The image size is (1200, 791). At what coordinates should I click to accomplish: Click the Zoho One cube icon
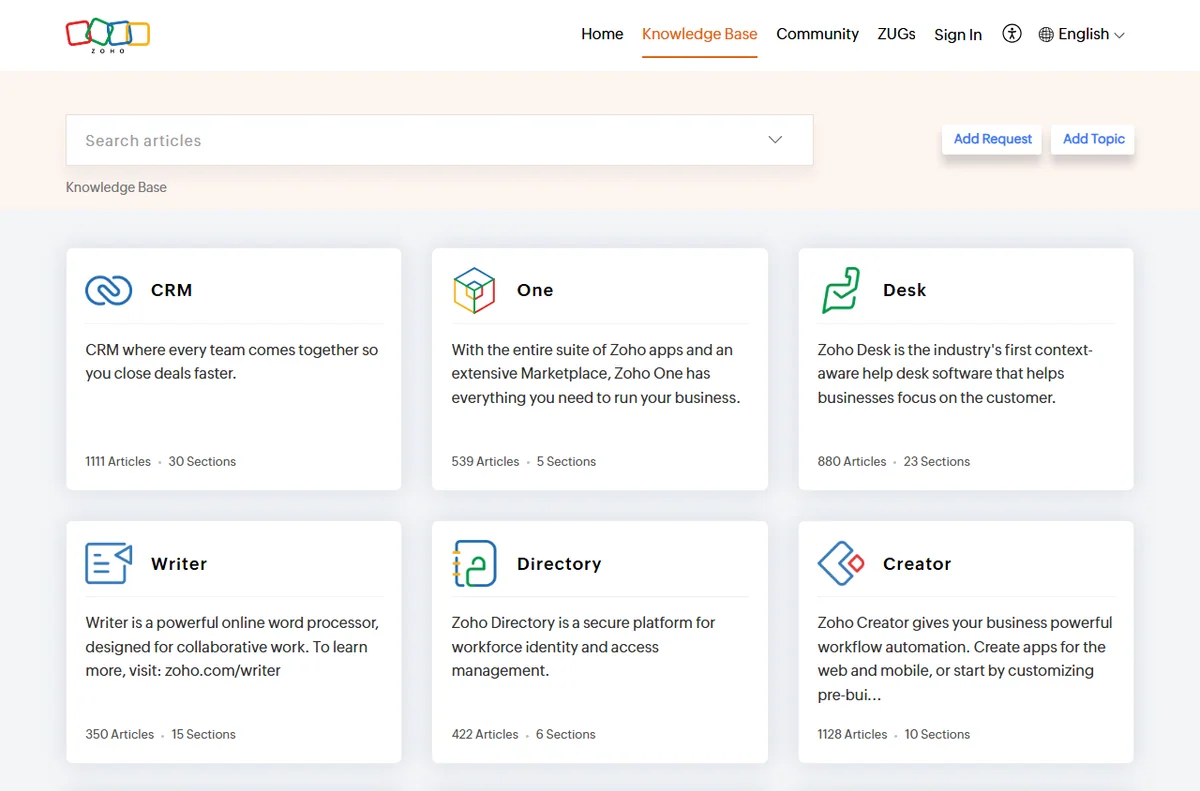474,290
